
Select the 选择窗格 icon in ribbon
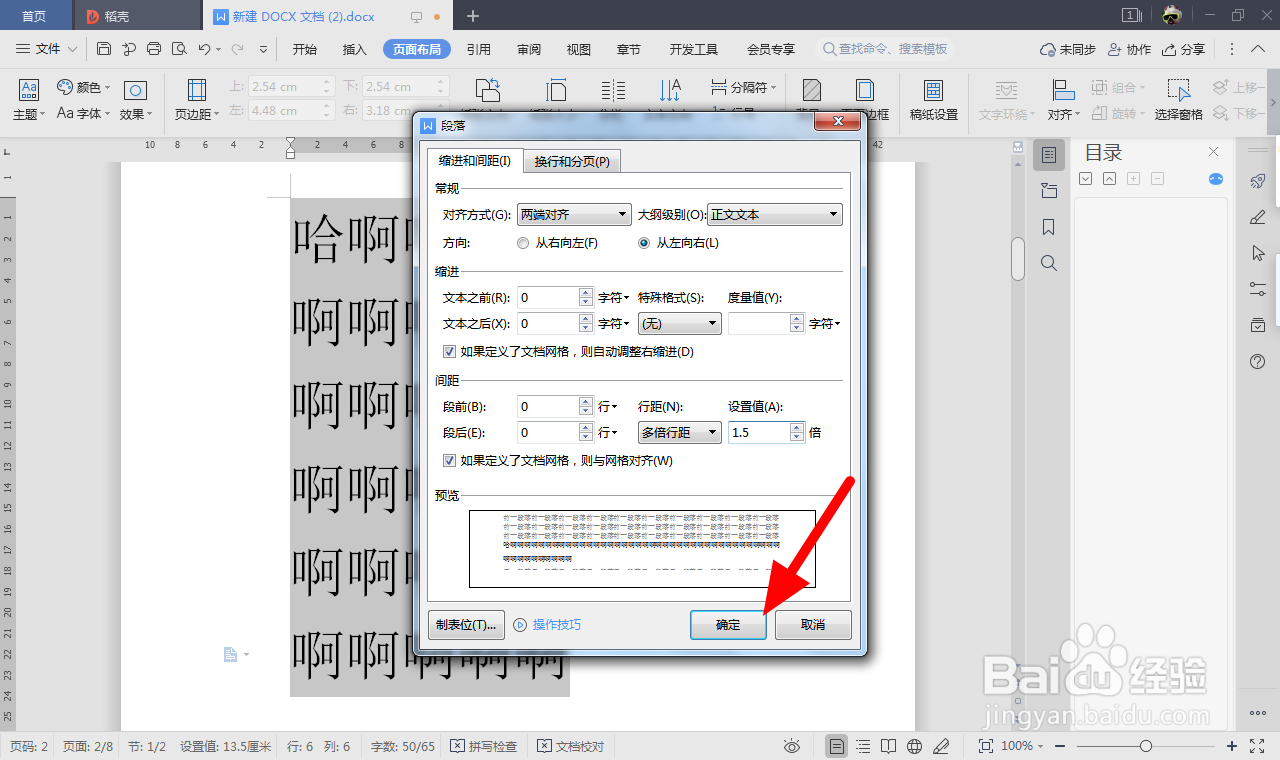[x=1178, y=95]
